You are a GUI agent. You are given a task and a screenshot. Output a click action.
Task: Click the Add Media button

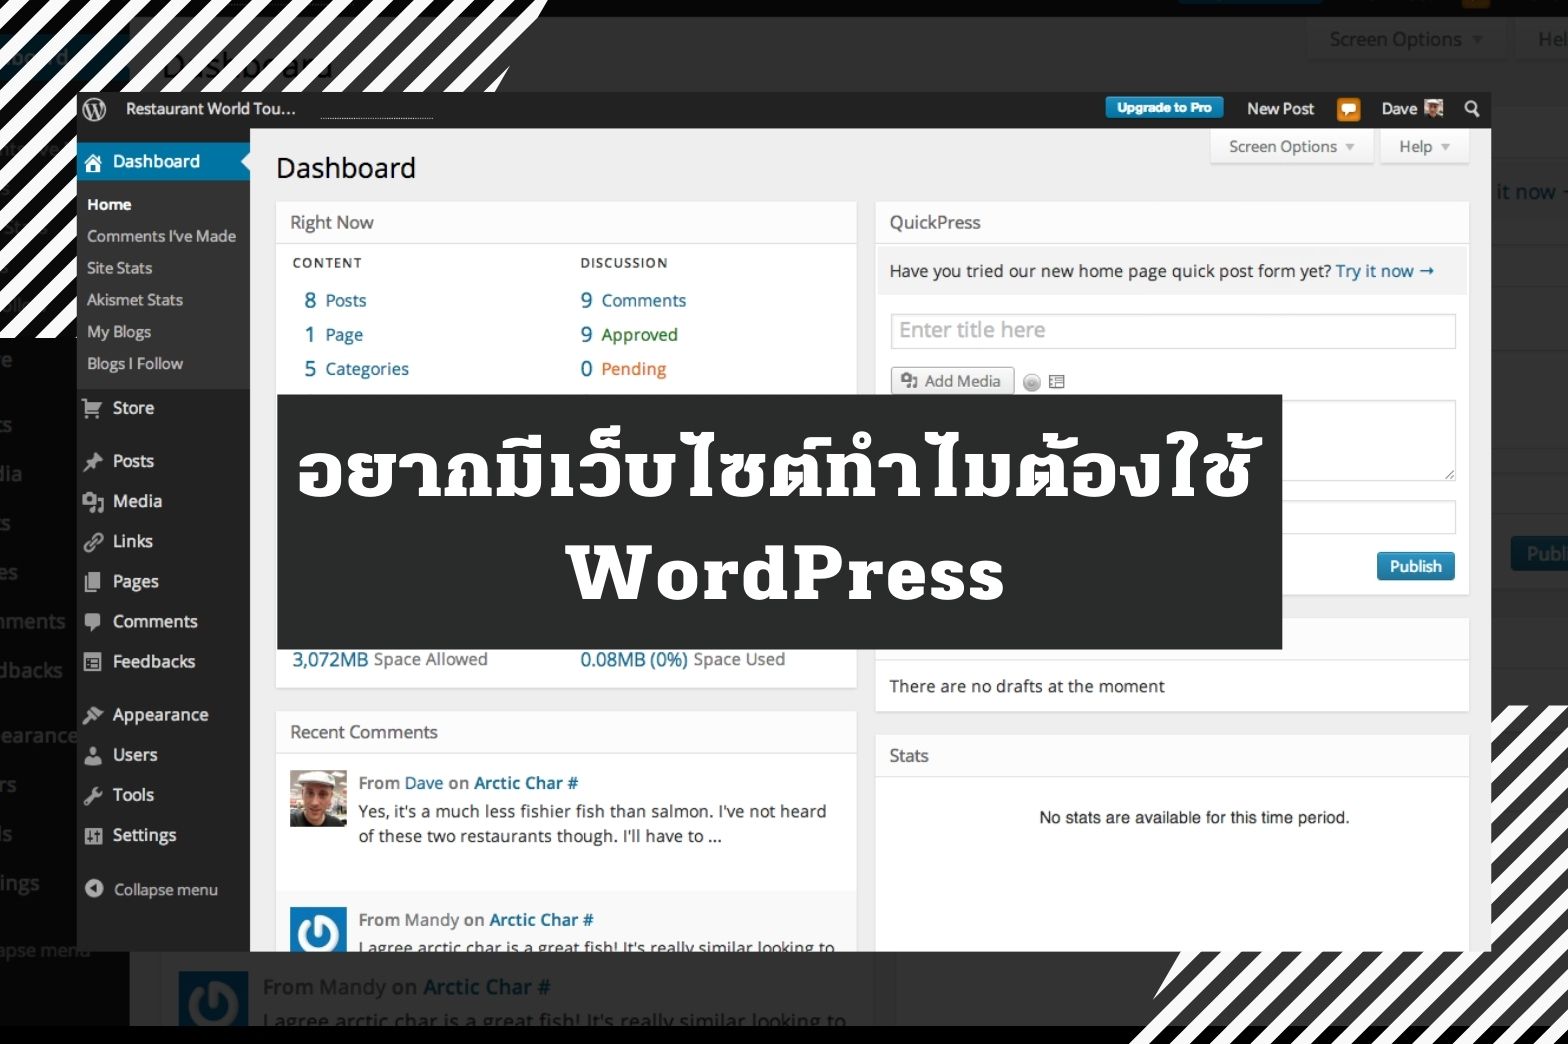tap(952, 381)
